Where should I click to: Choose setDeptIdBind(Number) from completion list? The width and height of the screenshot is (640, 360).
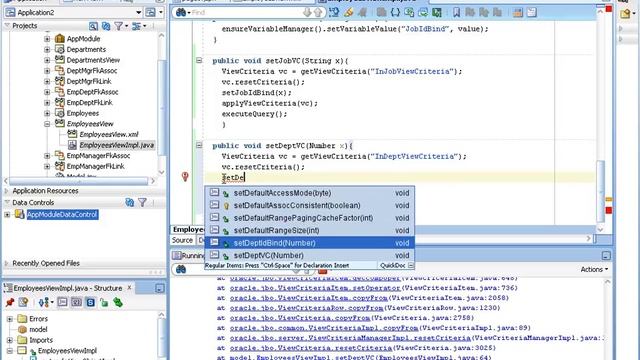pos(309,243)
